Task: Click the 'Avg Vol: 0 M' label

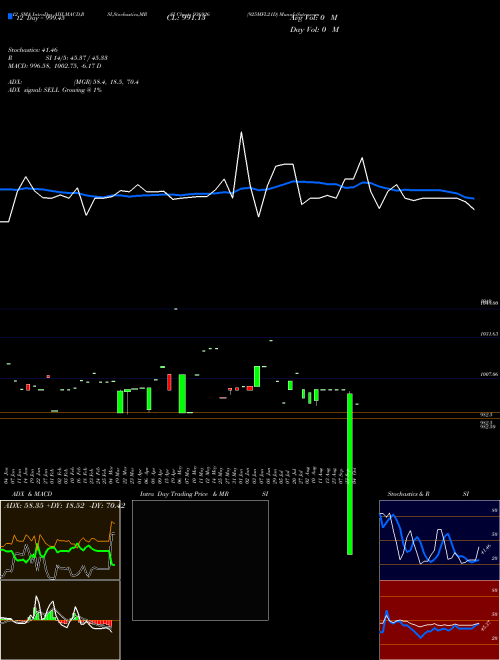Action: click(x=314, y=18)
